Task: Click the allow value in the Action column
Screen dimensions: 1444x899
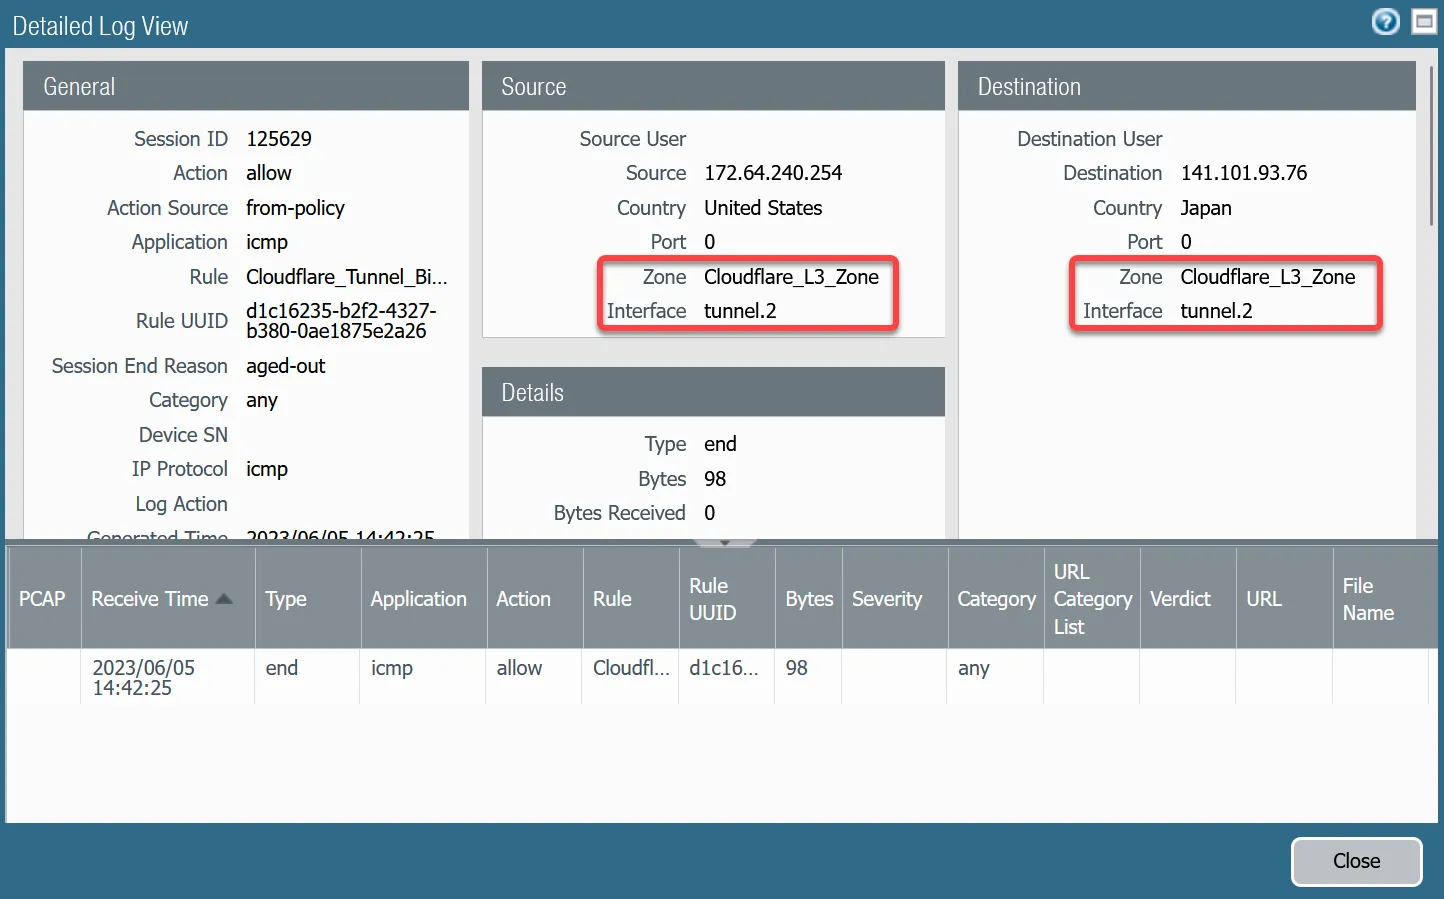Action: 518,668
